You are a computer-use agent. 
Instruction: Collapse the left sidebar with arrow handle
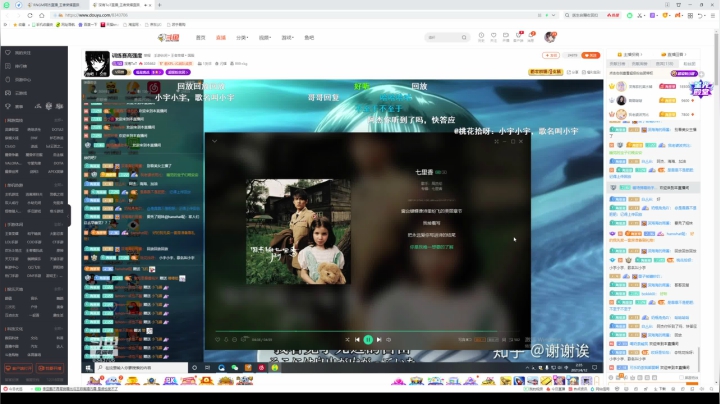pos(69,215)
